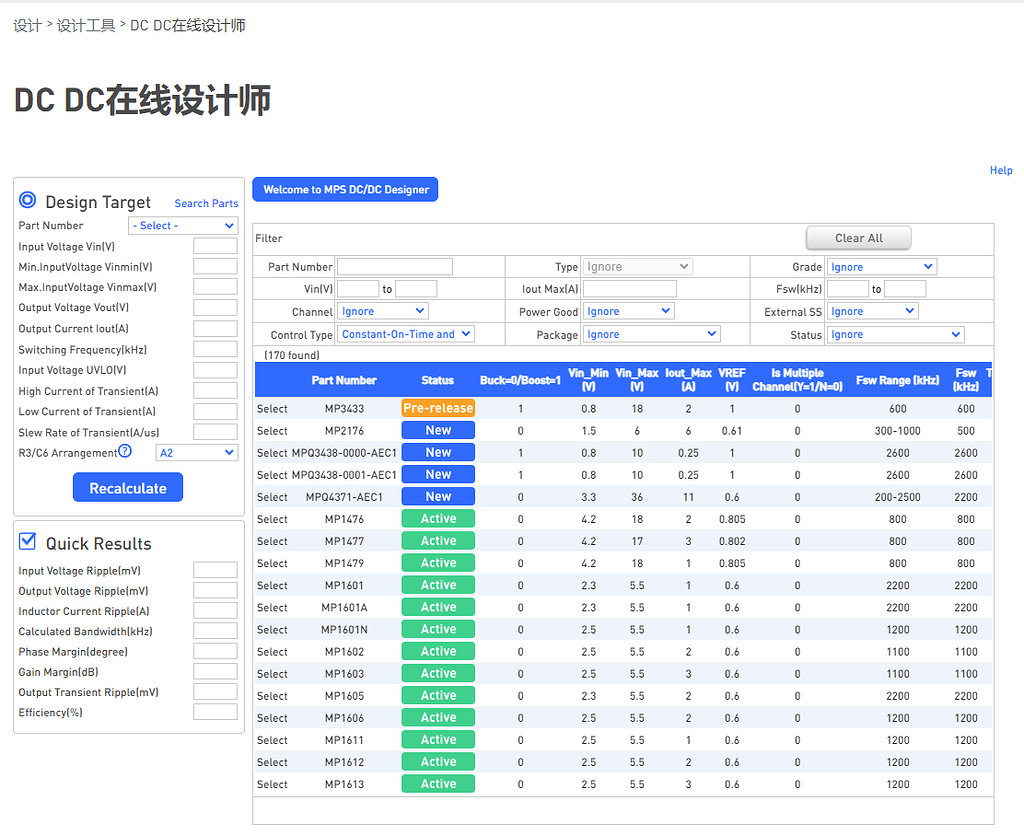Click the Vin(V) range input field
The width and height of the screenshot is (1024, 836).
pyautogui.click(x=358, y=288)
